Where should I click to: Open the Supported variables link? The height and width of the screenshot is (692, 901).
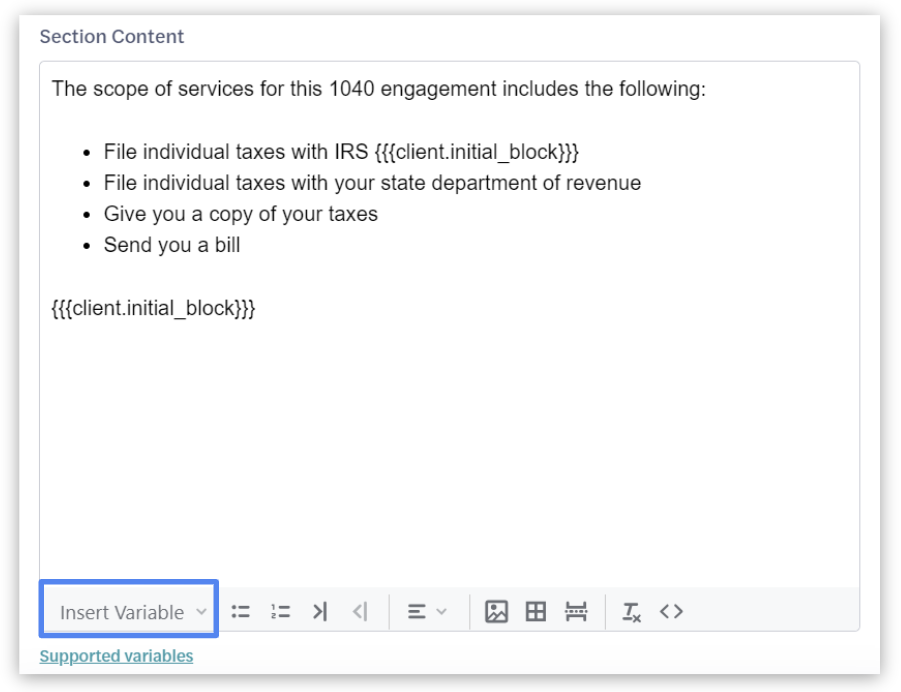coord(116,656)
